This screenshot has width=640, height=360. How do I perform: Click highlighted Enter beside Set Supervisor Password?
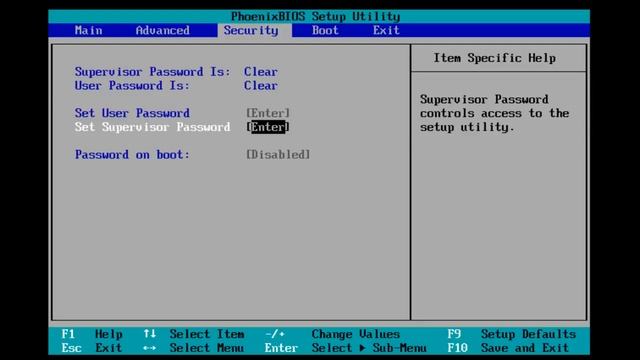[268, 127]
